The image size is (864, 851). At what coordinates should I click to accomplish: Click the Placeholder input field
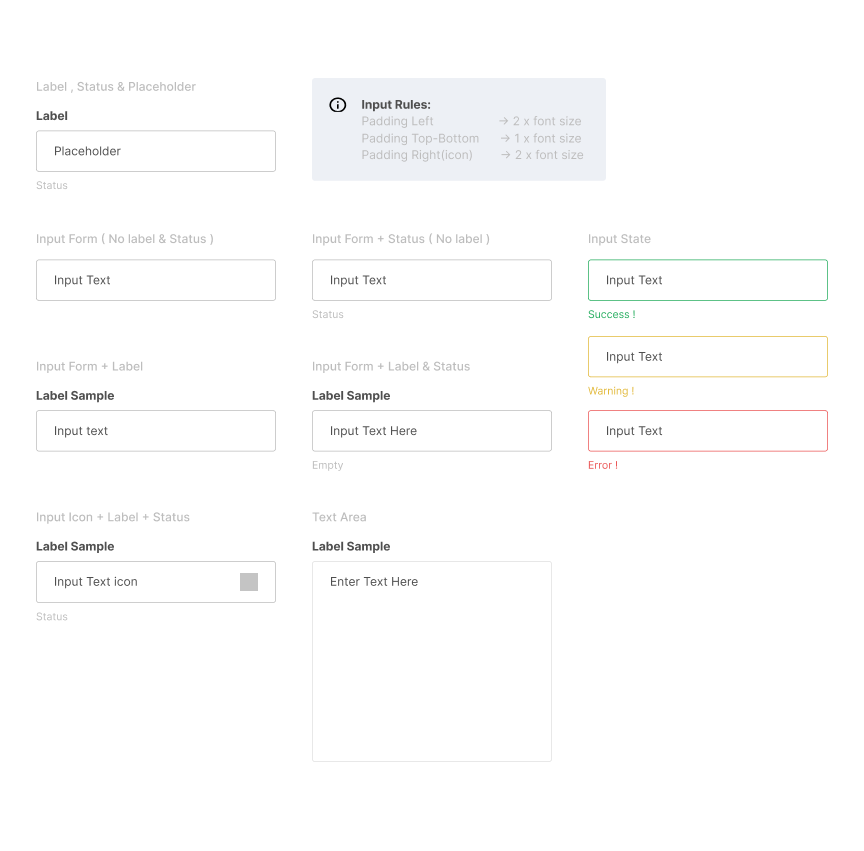(156, 151)
